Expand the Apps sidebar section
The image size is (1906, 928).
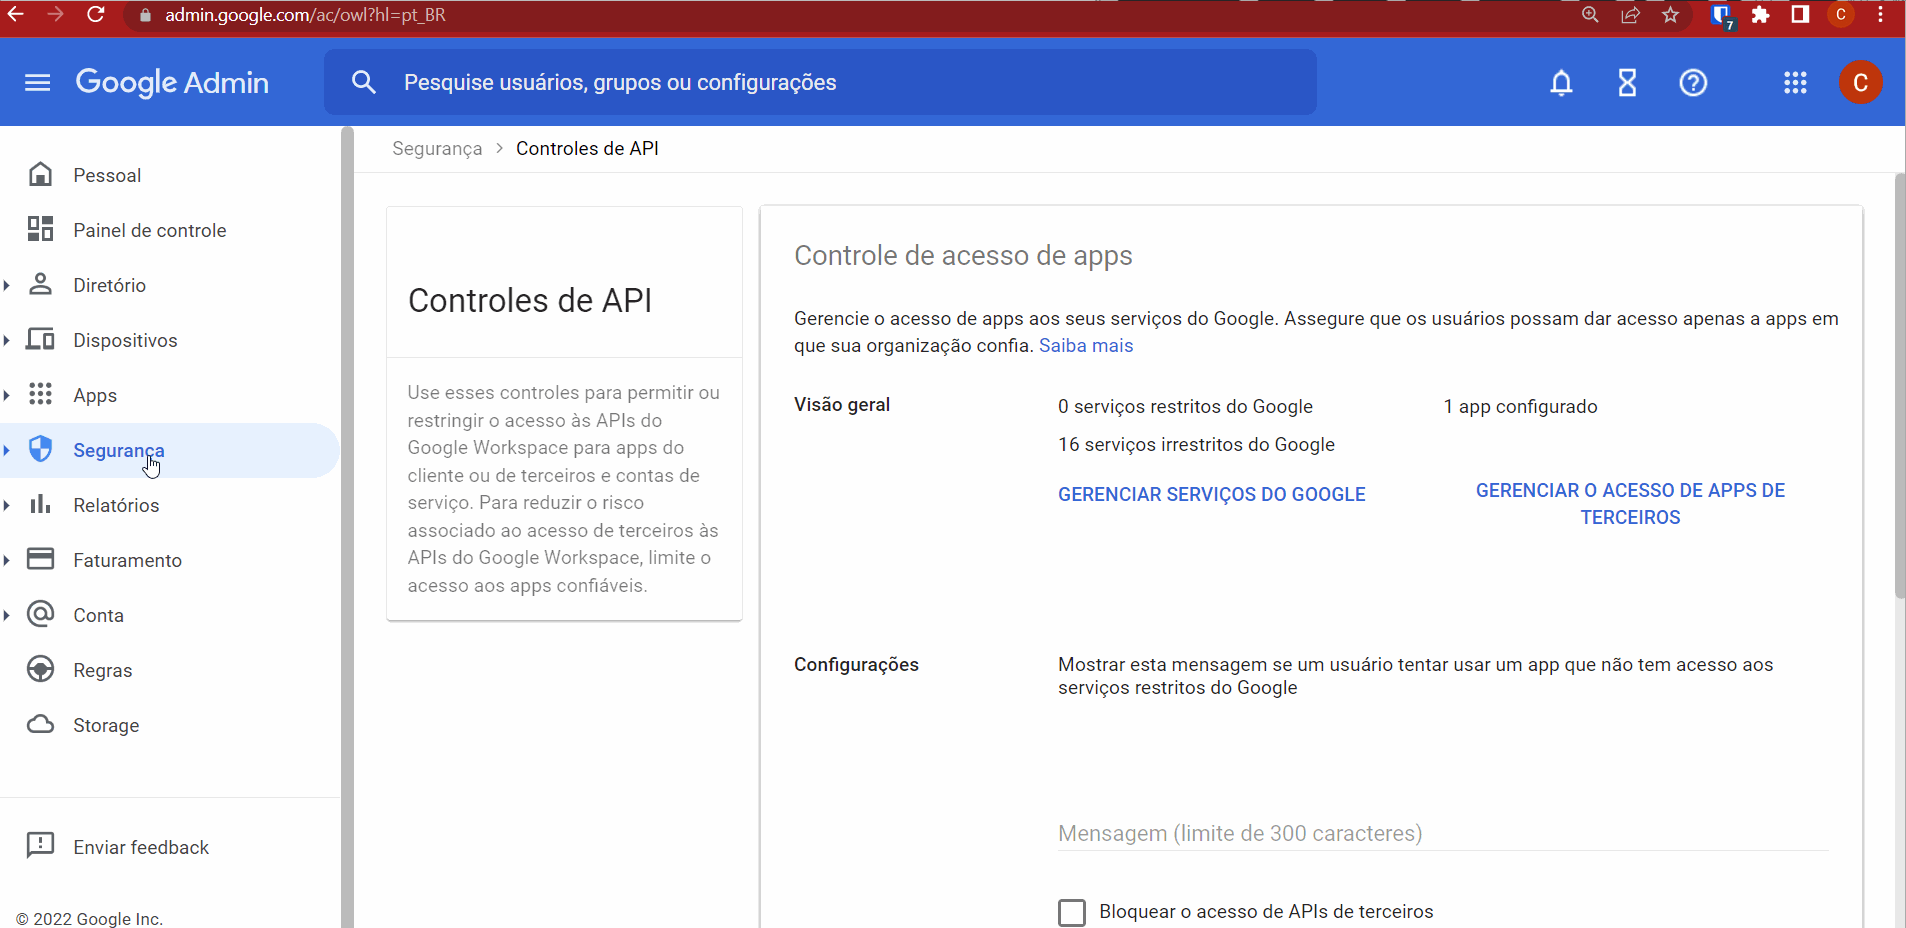point(7,396)
